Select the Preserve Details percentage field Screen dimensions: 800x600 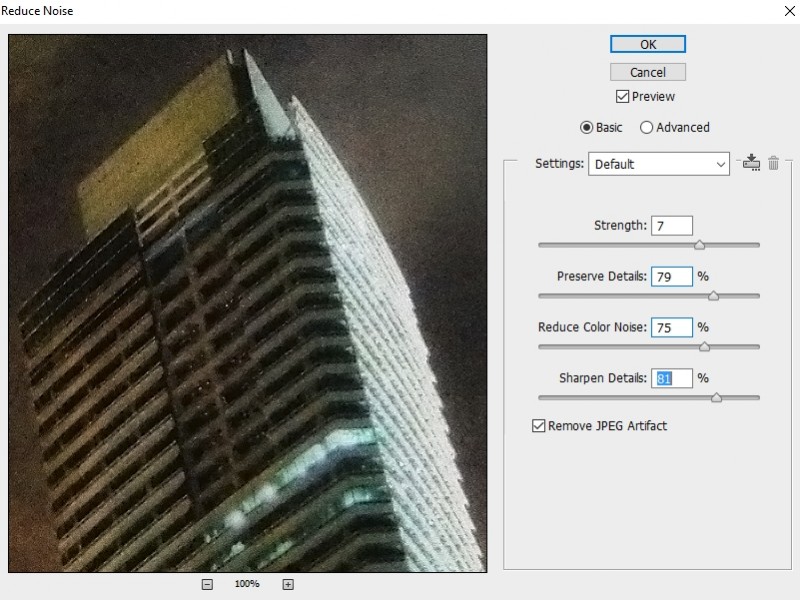click(671, 276)
